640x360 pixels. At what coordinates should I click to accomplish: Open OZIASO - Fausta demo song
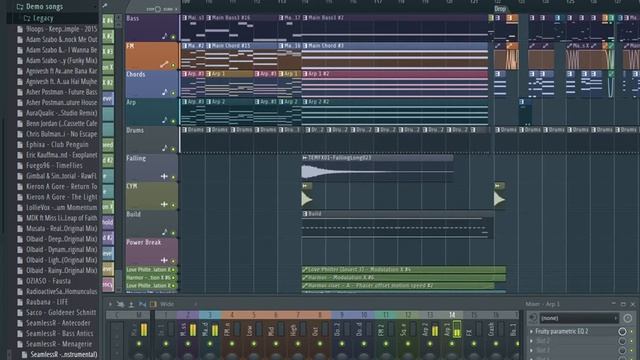tap(48, 281)
